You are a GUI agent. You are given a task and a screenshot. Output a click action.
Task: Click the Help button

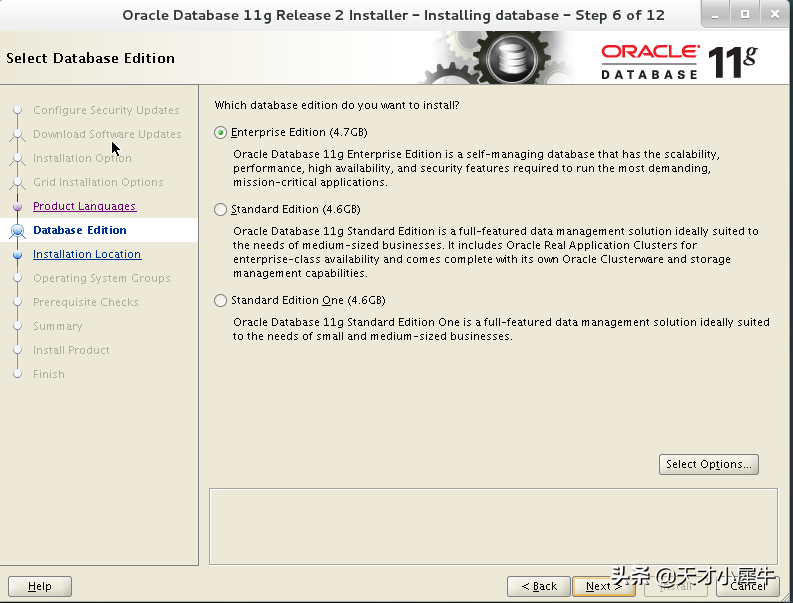[40, 586]
